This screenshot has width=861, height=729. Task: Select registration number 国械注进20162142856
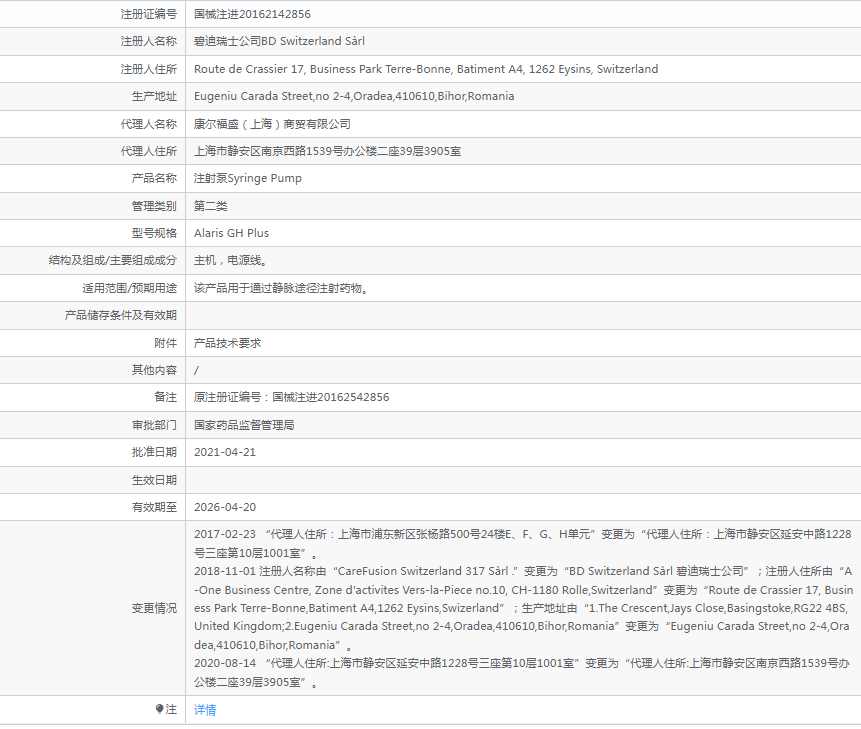pos(252,14)
